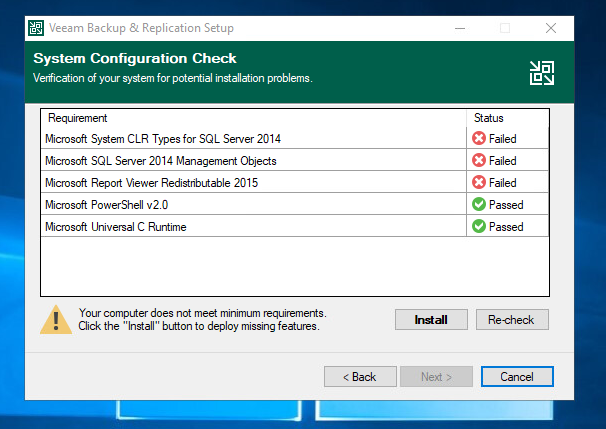Click the grayed-out Next > button
This screenshot has height=429, width=606.
pos(436,376)
